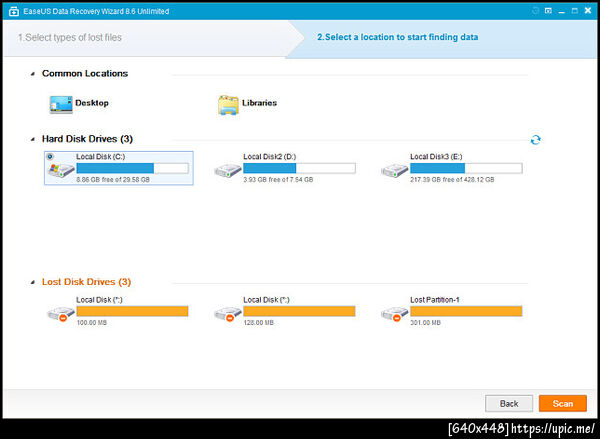Click the EaseUS app icon in title bar
The width and height of the screenshot is (600, 439).
coord(13,11)
